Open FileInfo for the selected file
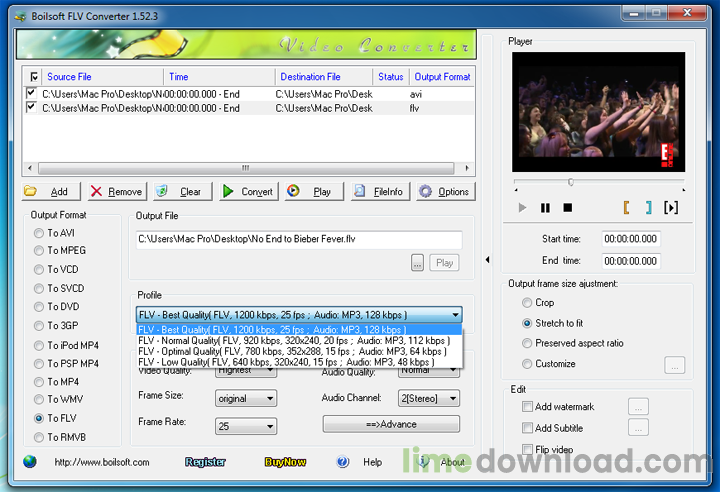The height and width of the screenshot is (492, 720). pyautogui.click(x=380, y=191)
